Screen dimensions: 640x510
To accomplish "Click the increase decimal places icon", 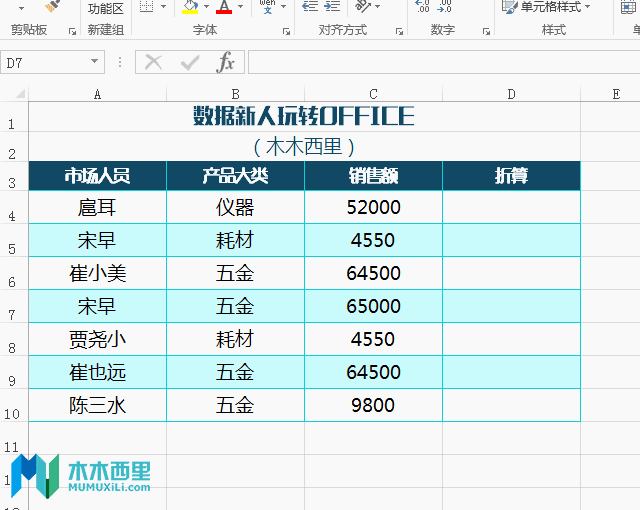I will 422,6.
